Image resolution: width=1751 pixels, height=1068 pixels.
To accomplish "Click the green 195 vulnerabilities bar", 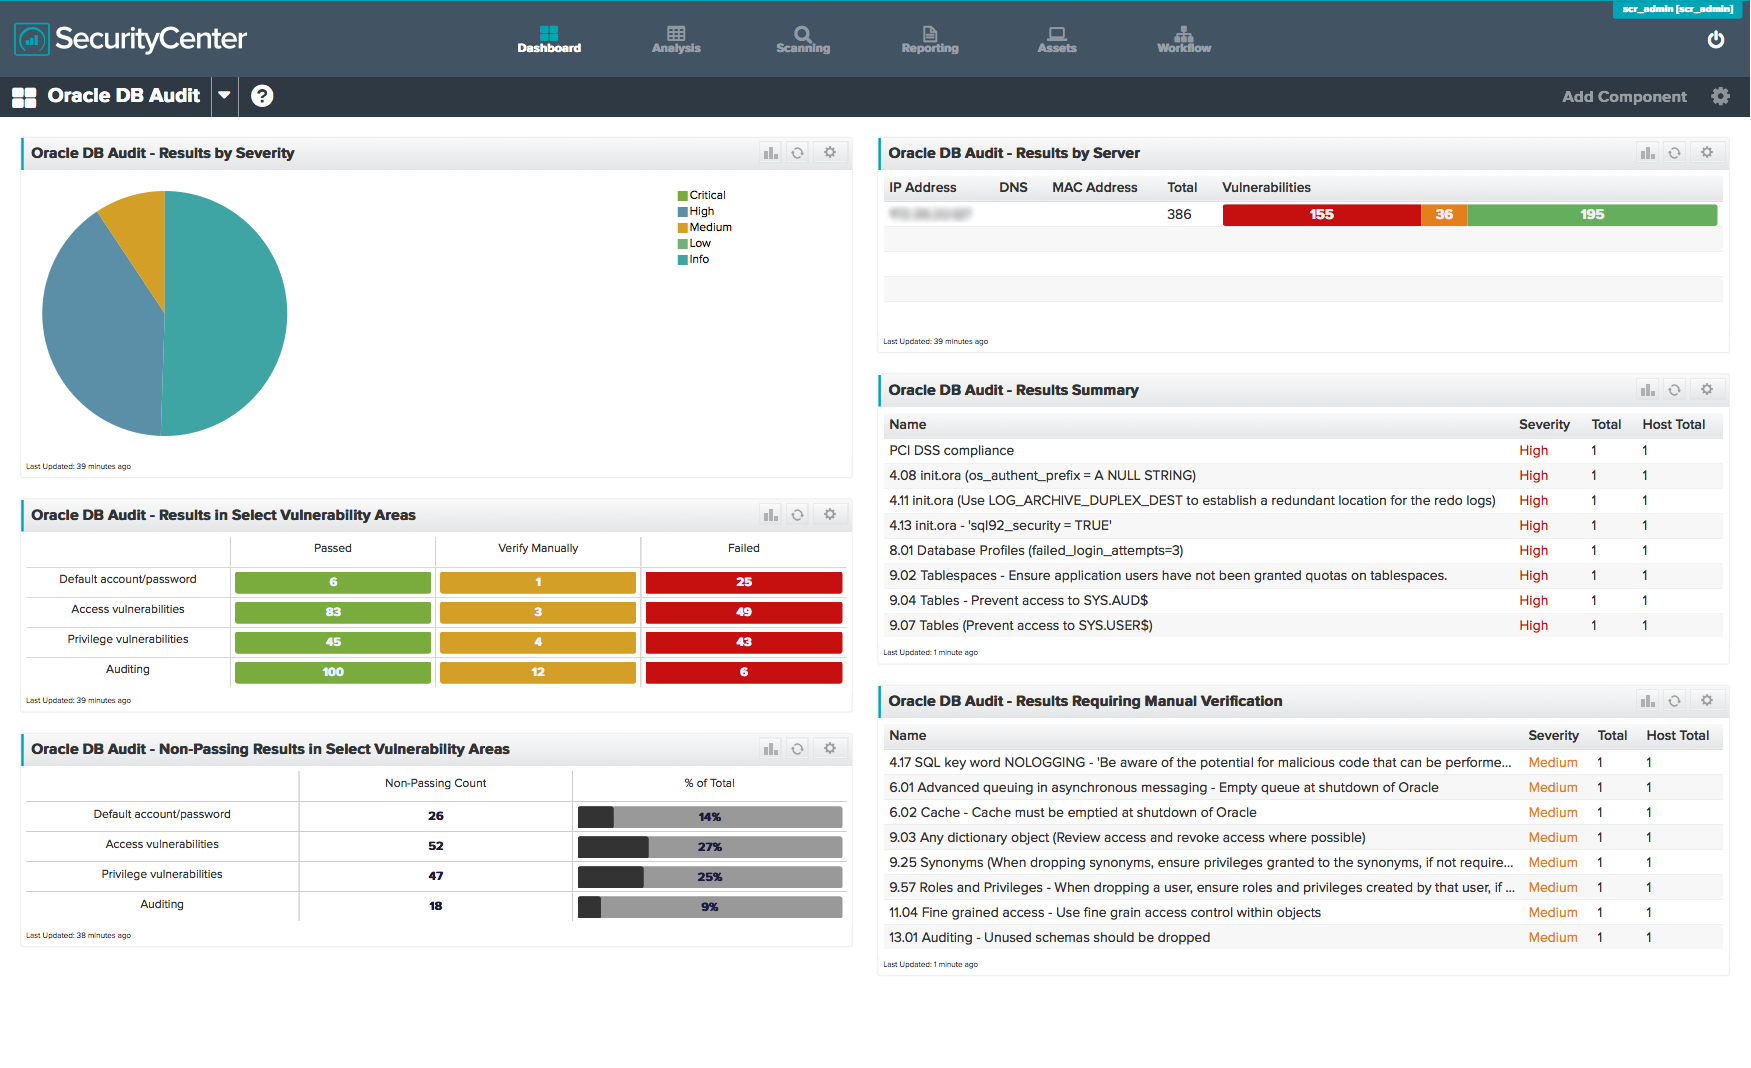I will tap(1592, 215).
